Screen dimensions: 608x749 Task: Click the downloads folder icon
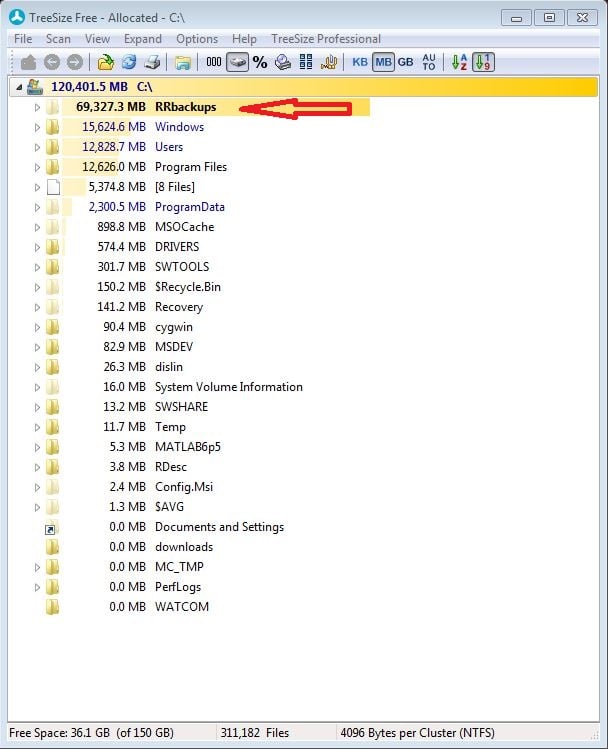tap(53, 546)
